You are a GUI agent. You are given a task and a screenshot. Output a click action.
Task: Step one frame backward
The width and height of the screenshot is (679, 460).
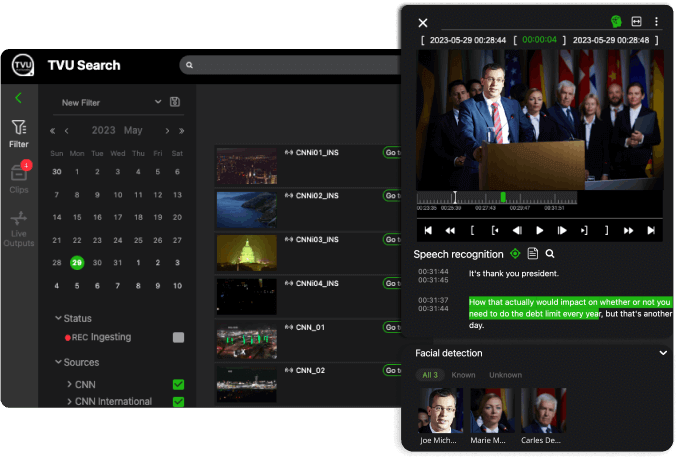517,230
